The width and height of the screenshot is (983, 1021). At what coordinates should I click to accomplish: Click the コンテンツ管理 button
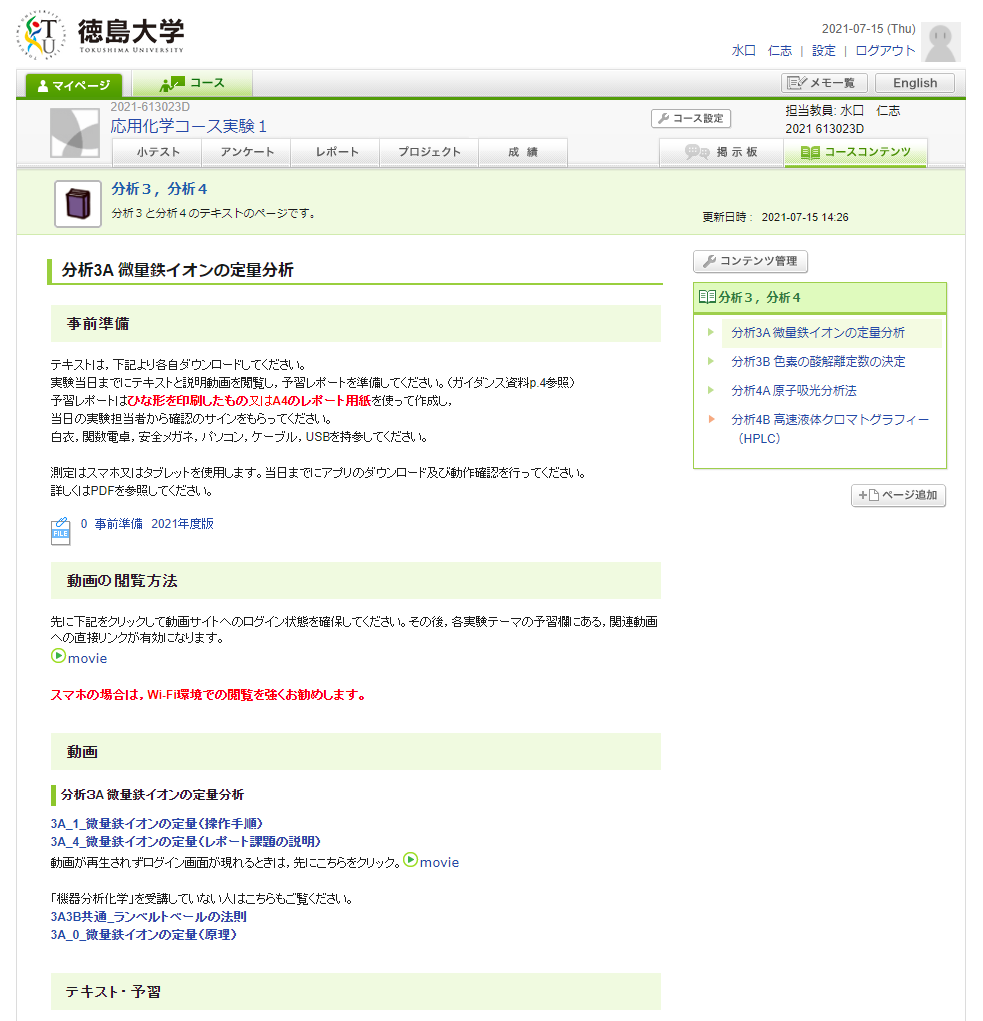750,262
